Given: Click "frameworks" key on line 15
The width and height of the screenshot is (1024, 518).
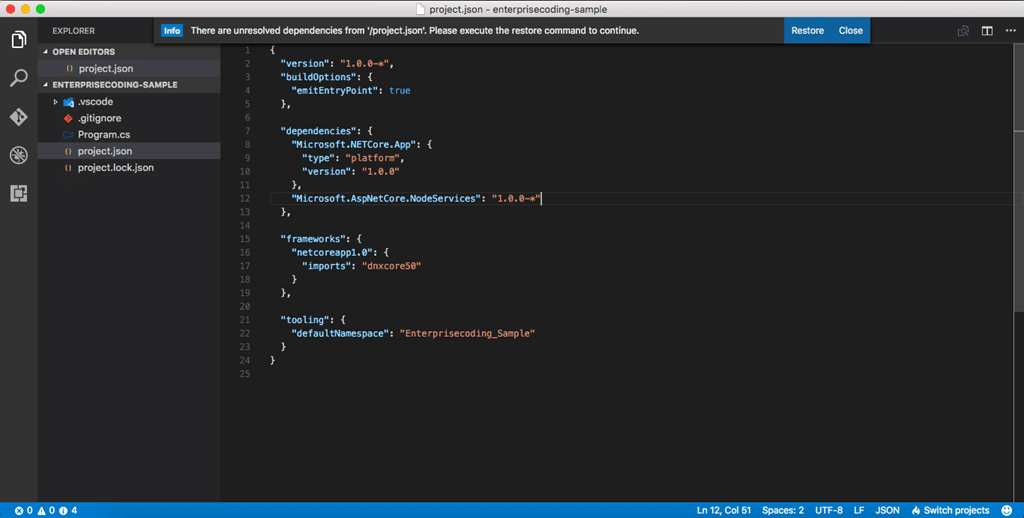Looking at the screenshot, I should click(x=313, y=239).
